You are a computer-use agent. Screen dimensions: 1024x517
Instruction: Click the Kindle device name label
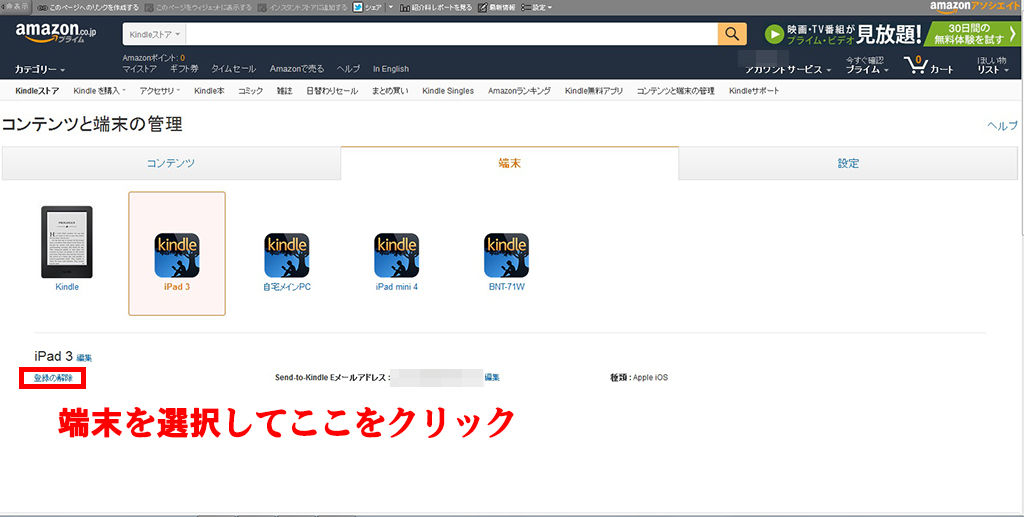67,287
